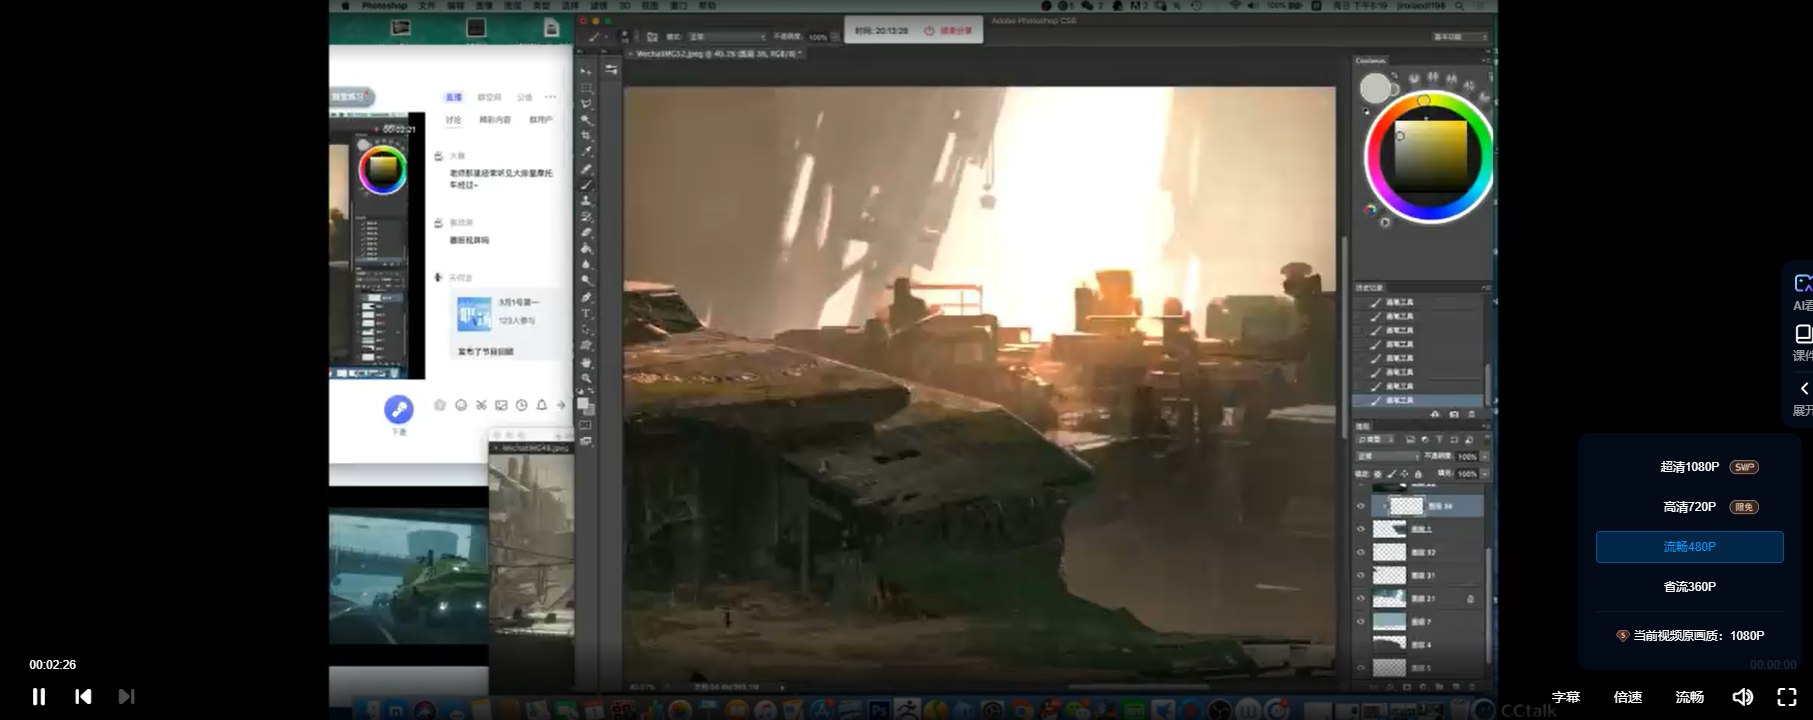
Task: Open the layer blend mode dropdown
Action: [1387, 456]
